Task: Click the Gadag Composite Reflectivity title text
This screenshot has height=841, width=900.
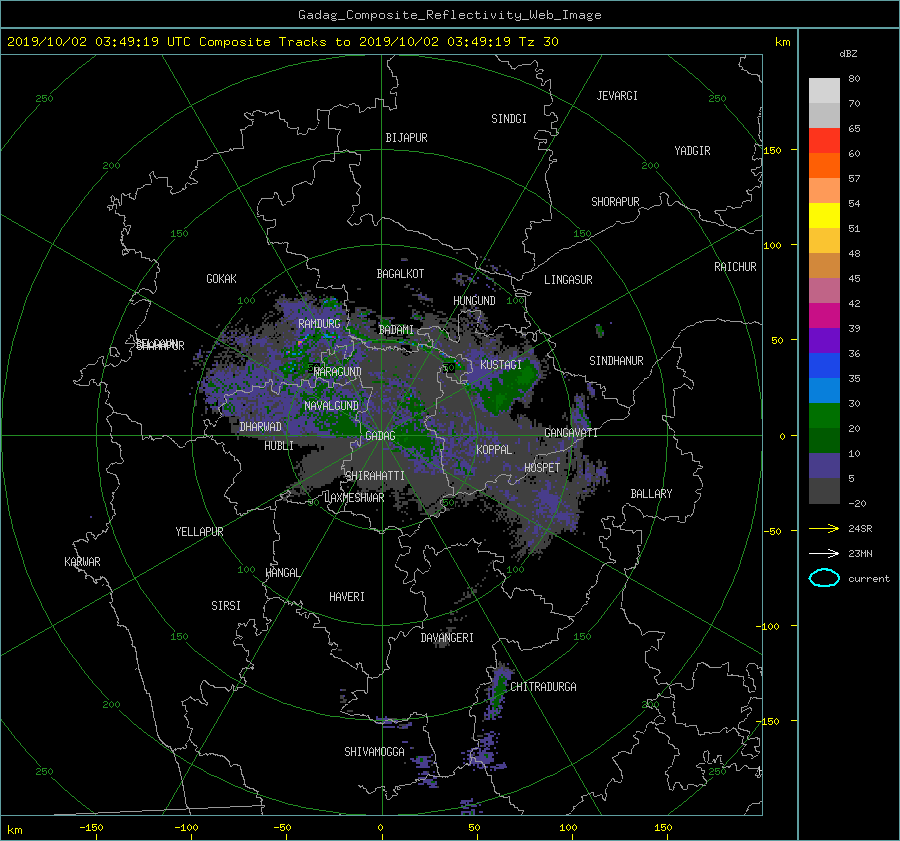Action: click(x=449, y=15)
